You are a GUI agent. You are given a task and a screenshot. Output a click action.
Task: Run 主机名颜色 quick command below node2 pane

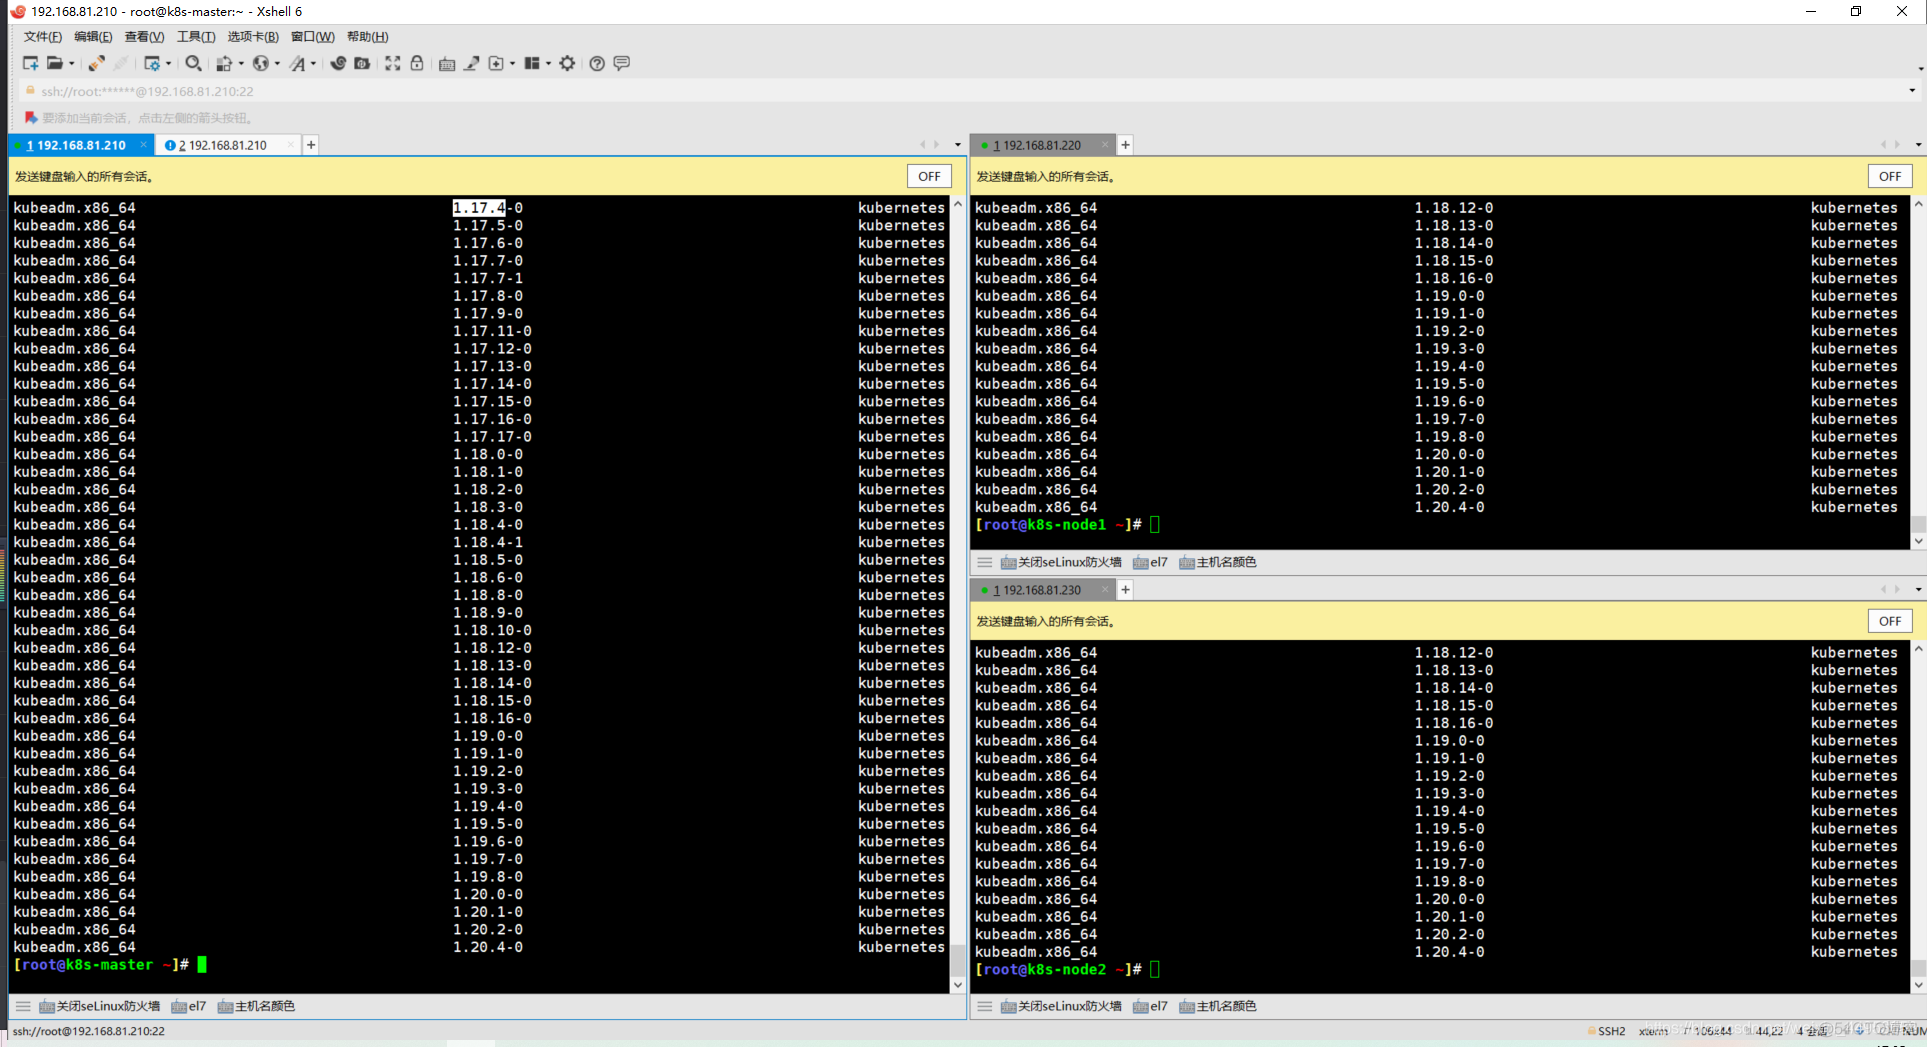1218,1006
